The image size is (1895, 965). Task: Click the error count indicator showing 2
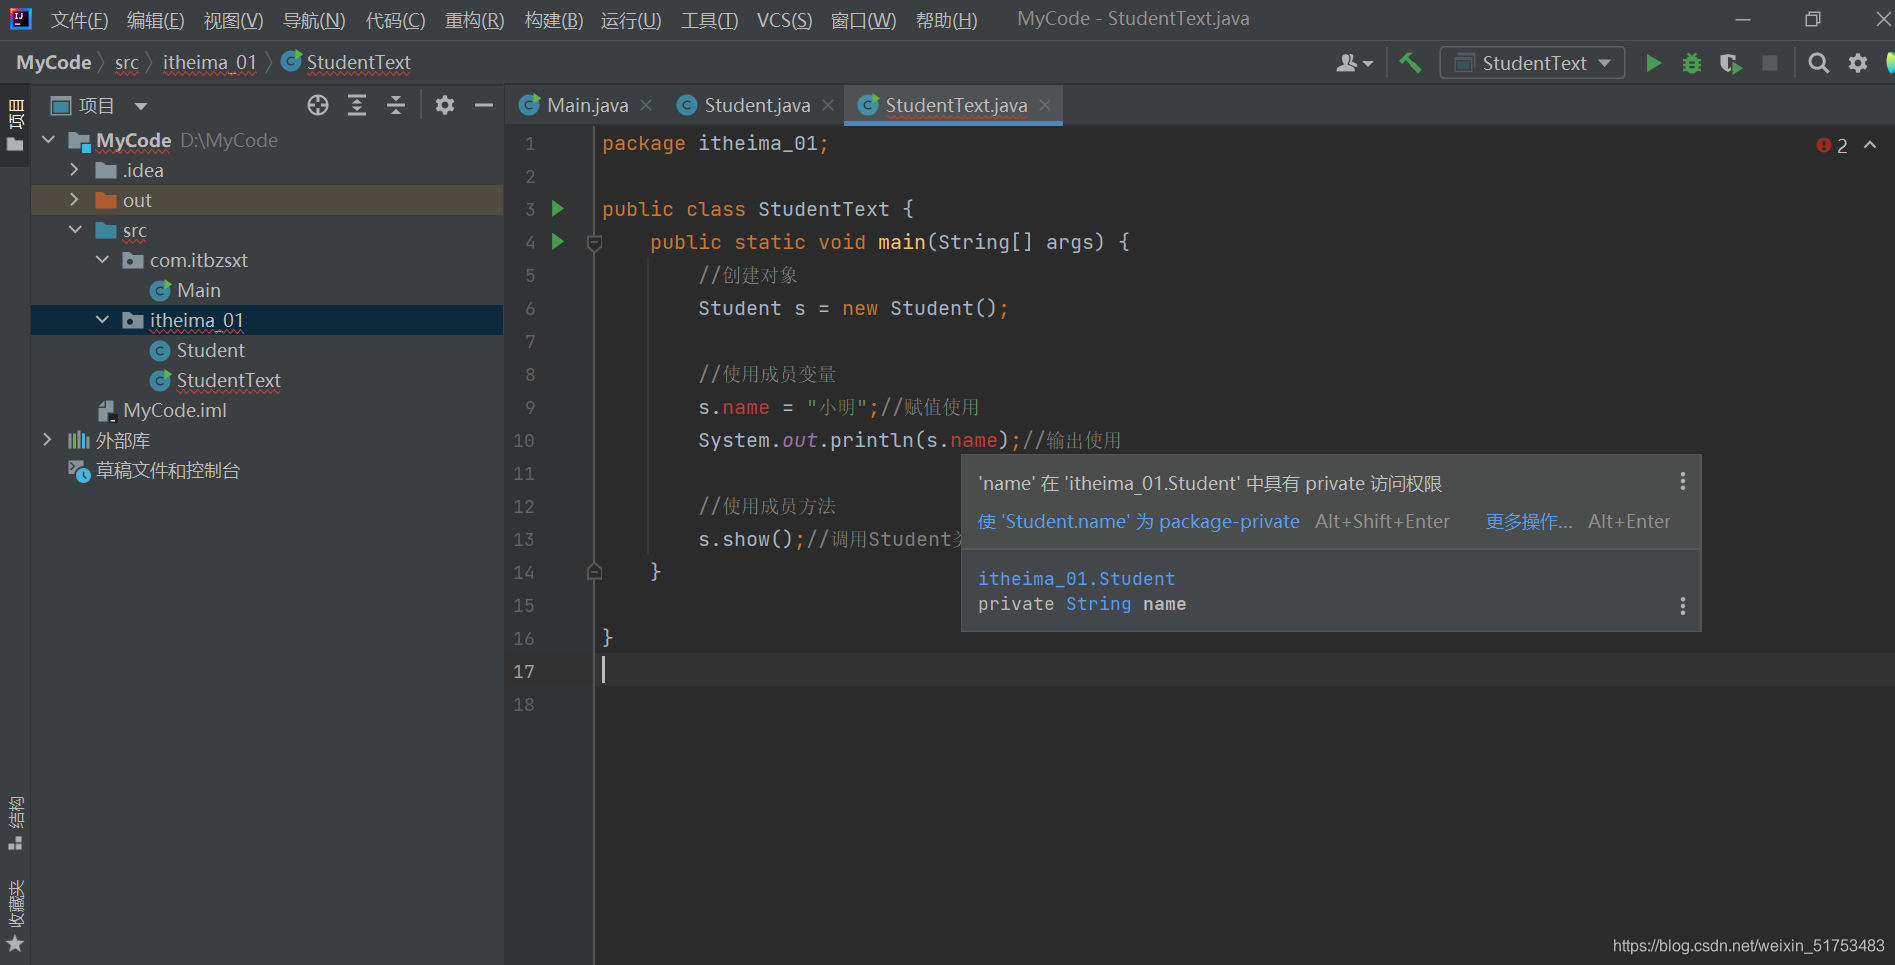point(1832,145)
